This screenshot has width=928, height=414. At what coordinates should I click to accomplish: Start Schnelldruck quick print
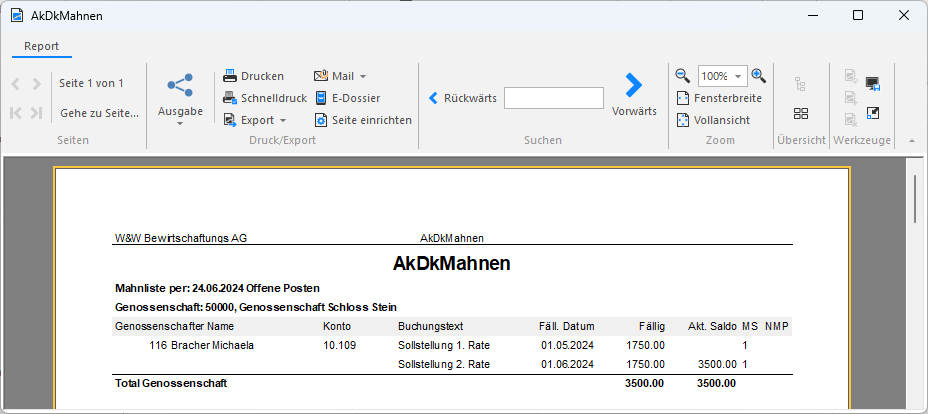point(265,98)
